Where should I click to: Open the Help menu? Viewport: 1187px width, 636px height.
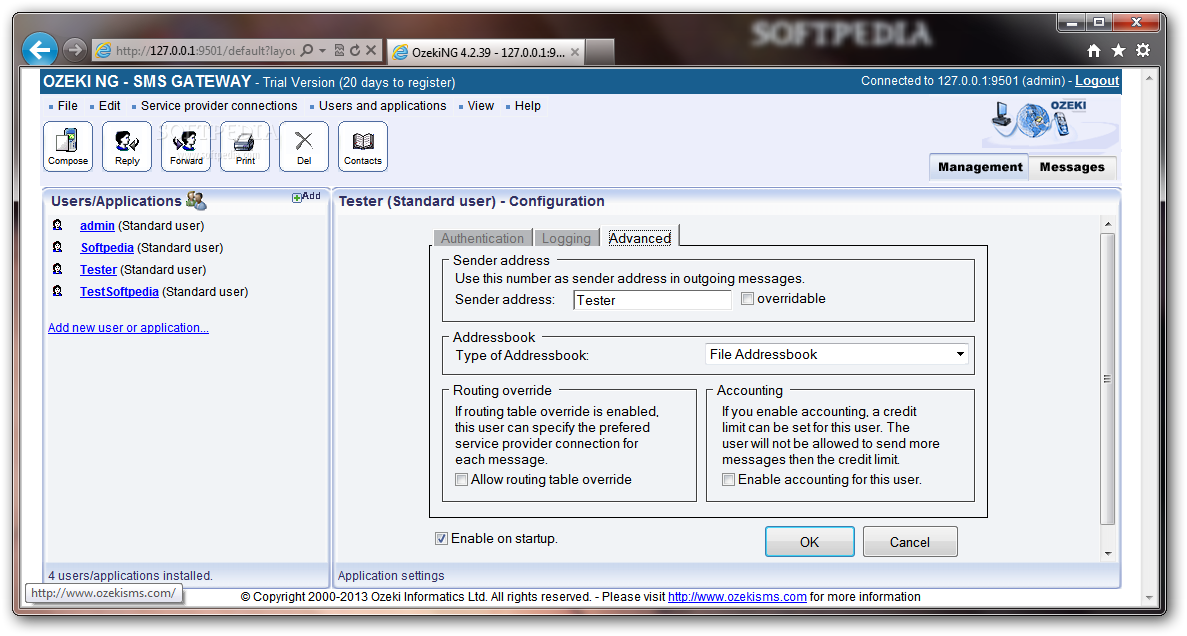(x=528, y=106)
